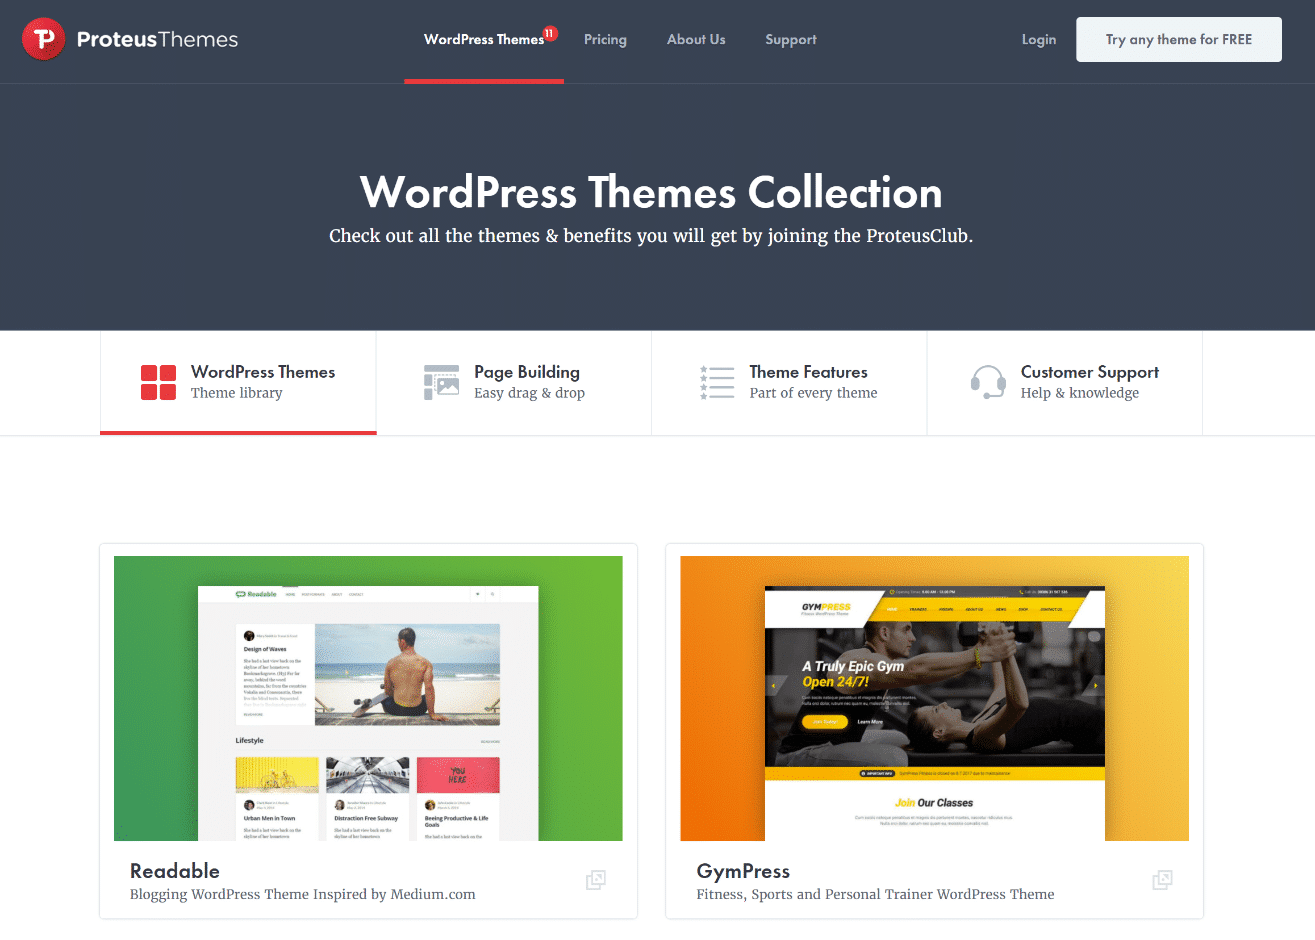Click the WordPress Themes Collection heading
Screen dimensions: 1315x940
pos(651,192)
